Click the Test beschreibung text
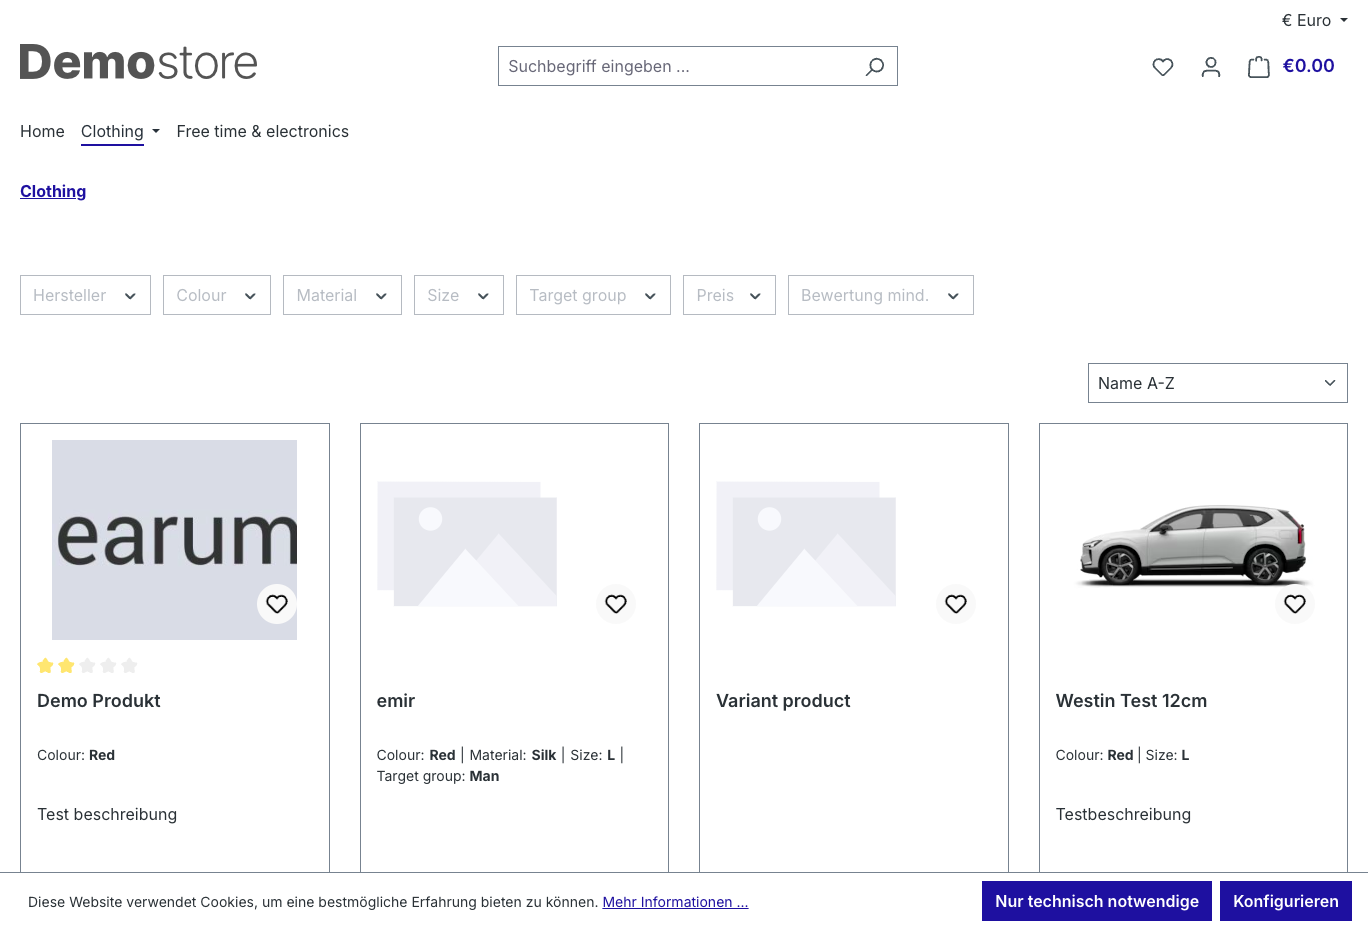This screenshot has height=929, width=1368. click(x=107, y=814)
